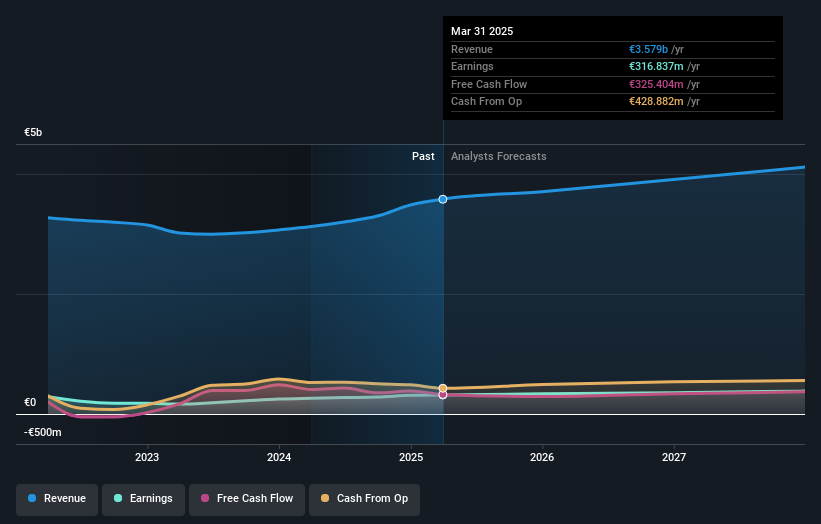Click the Revenue row label in tooltip
Viewport: 821px width, 524px height.
(x=472, y=49)
